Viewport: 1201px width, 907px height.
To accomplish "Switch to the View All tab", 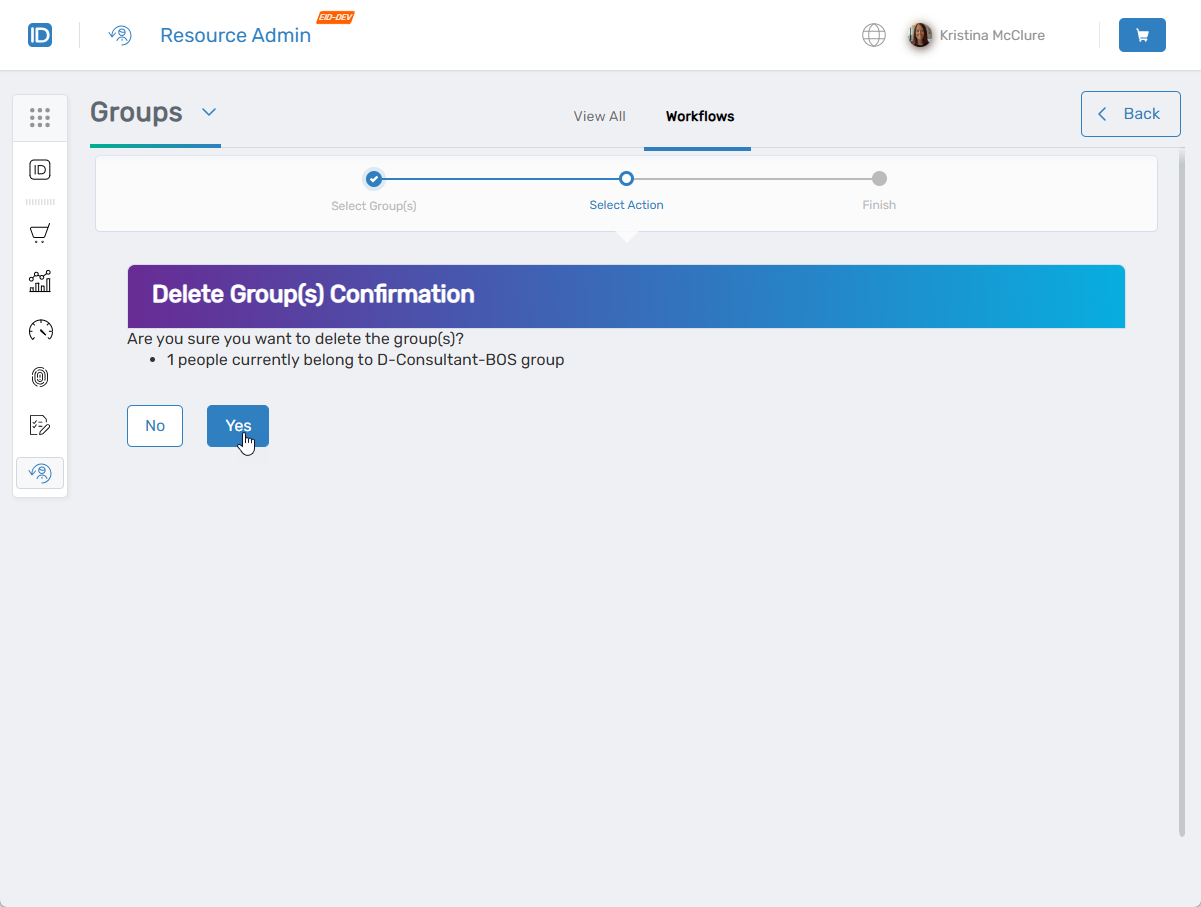I will (x=599, y=116).
